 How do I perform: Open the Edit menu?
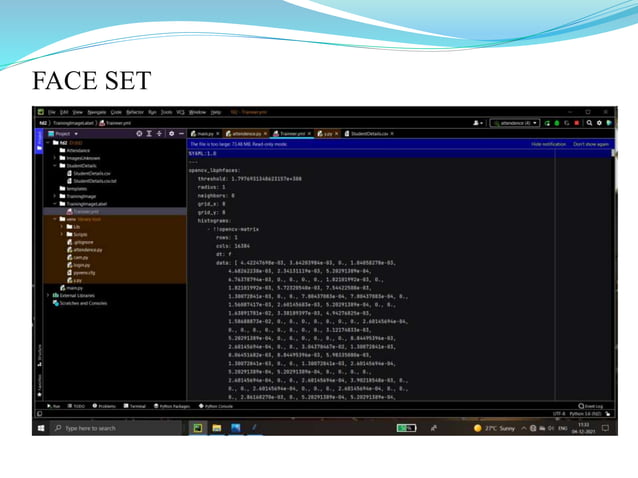[x=64, y=112]
